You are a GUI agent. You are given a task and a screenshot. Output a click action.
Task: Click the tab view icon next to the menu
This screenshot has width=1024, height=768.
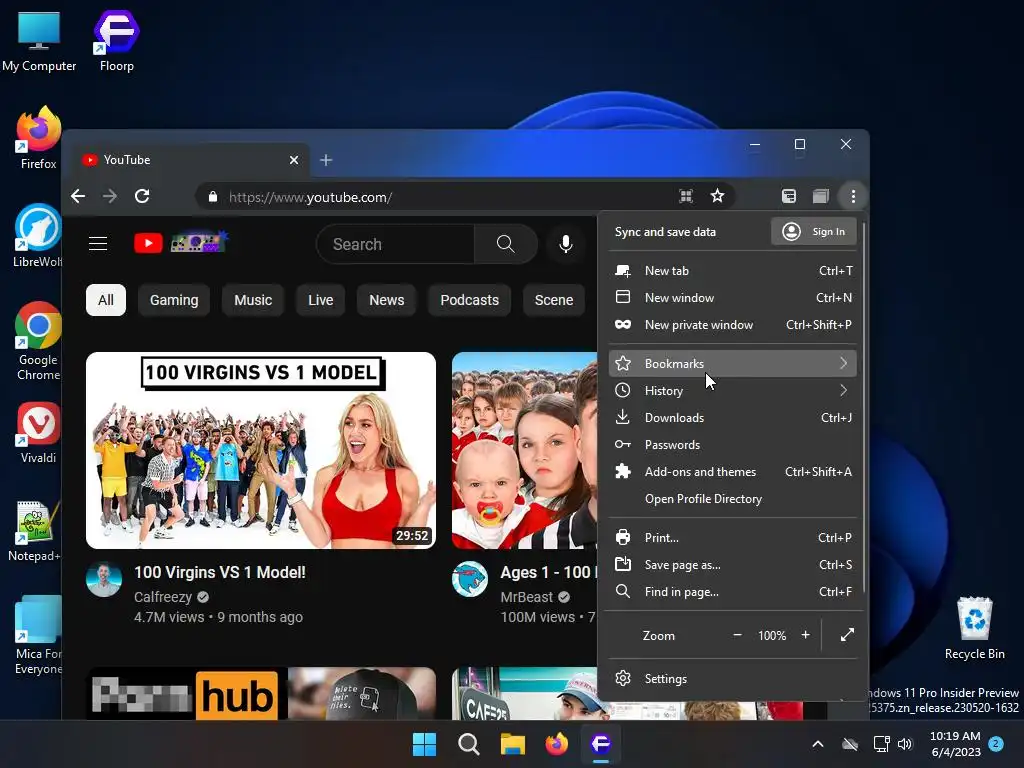pyautogui.click(x=821, y=197)
